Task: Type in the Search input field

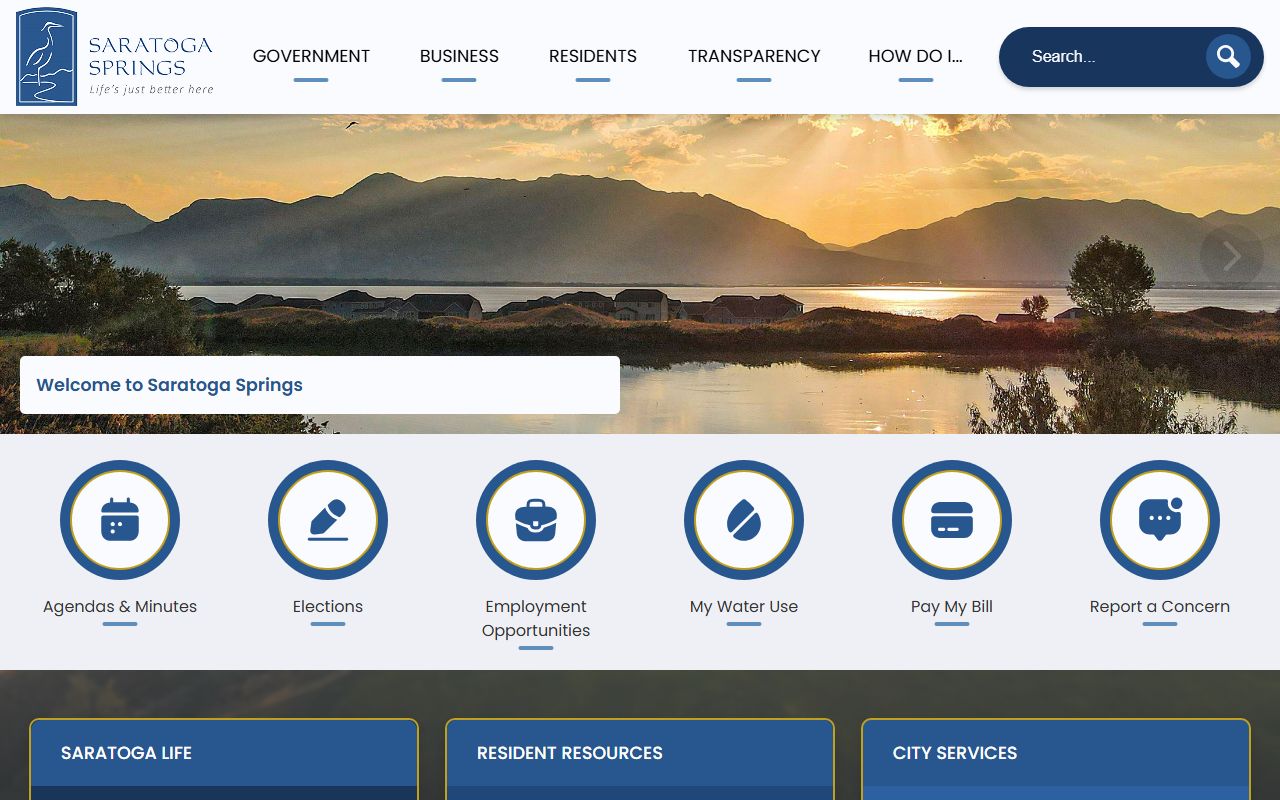Action: (1110, 57)
